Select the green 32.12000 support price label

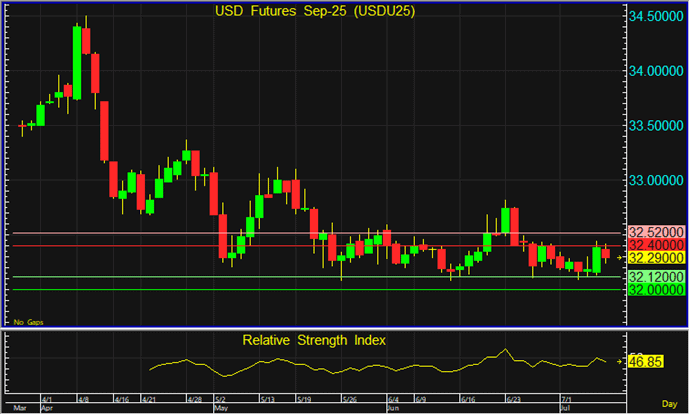[x=655, y=276]
